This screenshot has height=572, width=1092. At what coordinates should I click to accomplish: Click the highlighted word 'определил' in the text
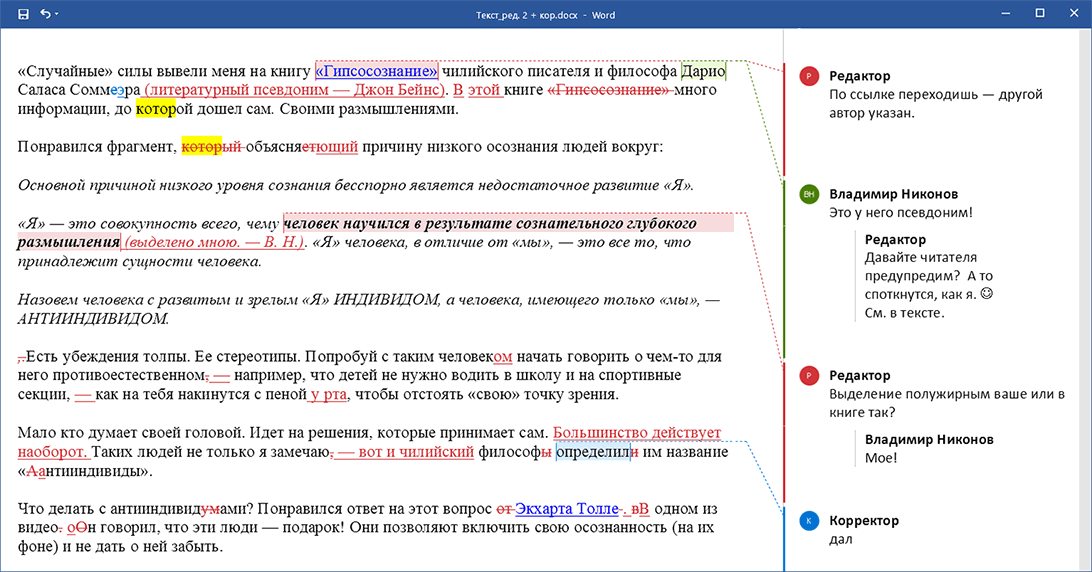pos(593,451)
